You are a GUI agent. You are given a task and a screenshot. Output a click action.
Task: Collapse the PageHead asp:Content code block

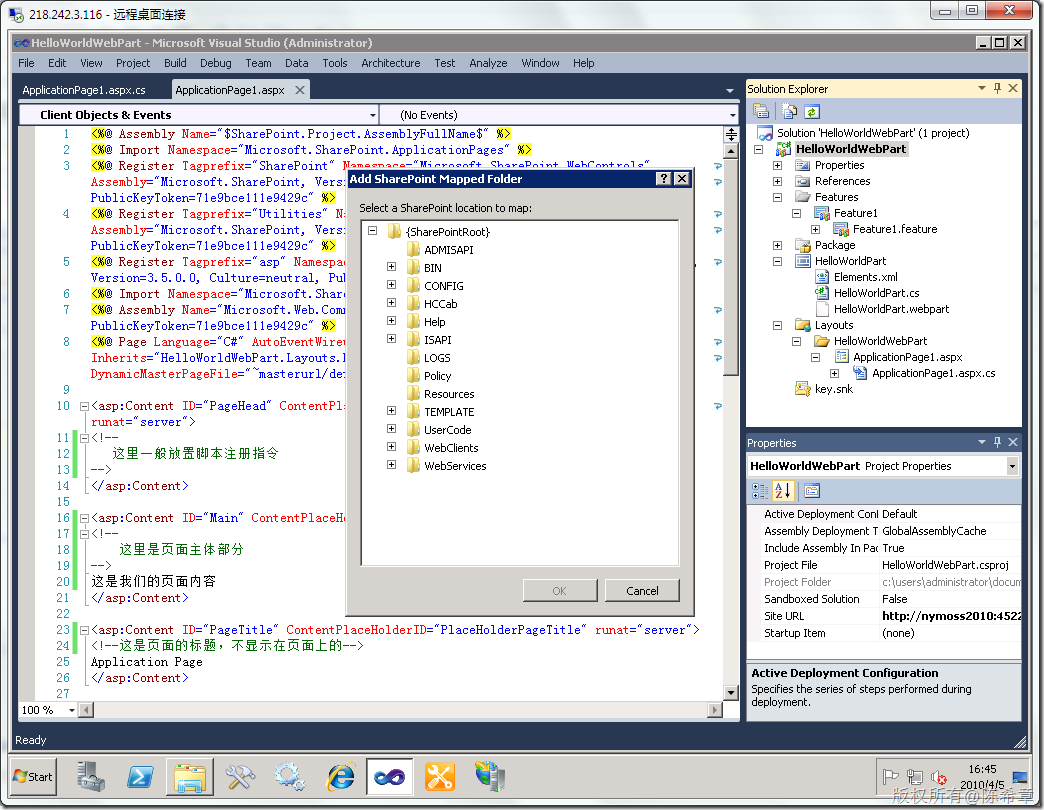click(84, 405)
